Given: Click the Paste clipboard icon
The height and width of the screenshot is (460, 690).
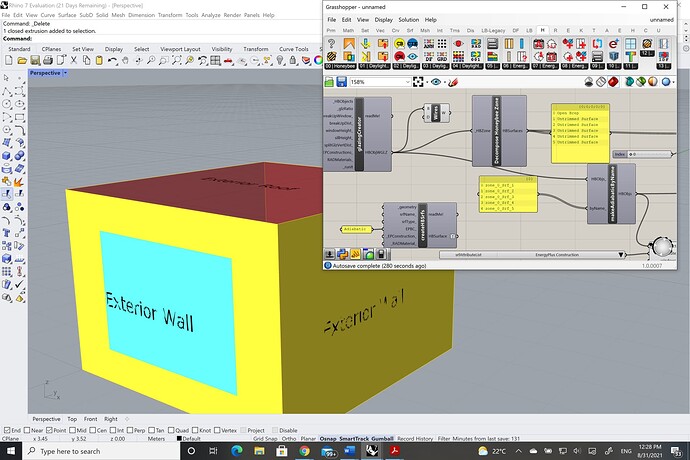Looking at the screenshot, I should (99, 60).
